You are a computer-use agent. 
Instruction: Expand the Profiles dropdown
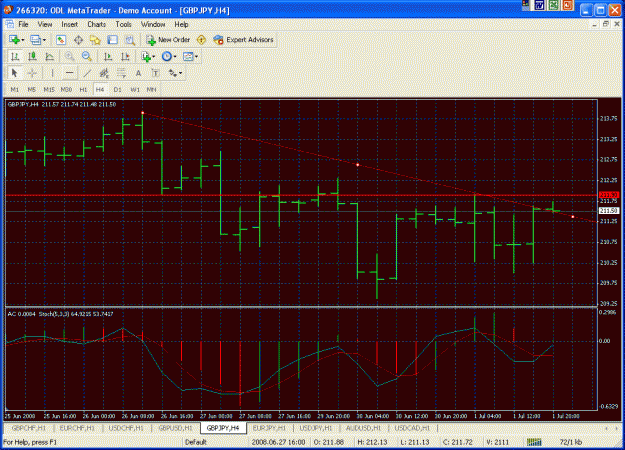coord(44,40)
